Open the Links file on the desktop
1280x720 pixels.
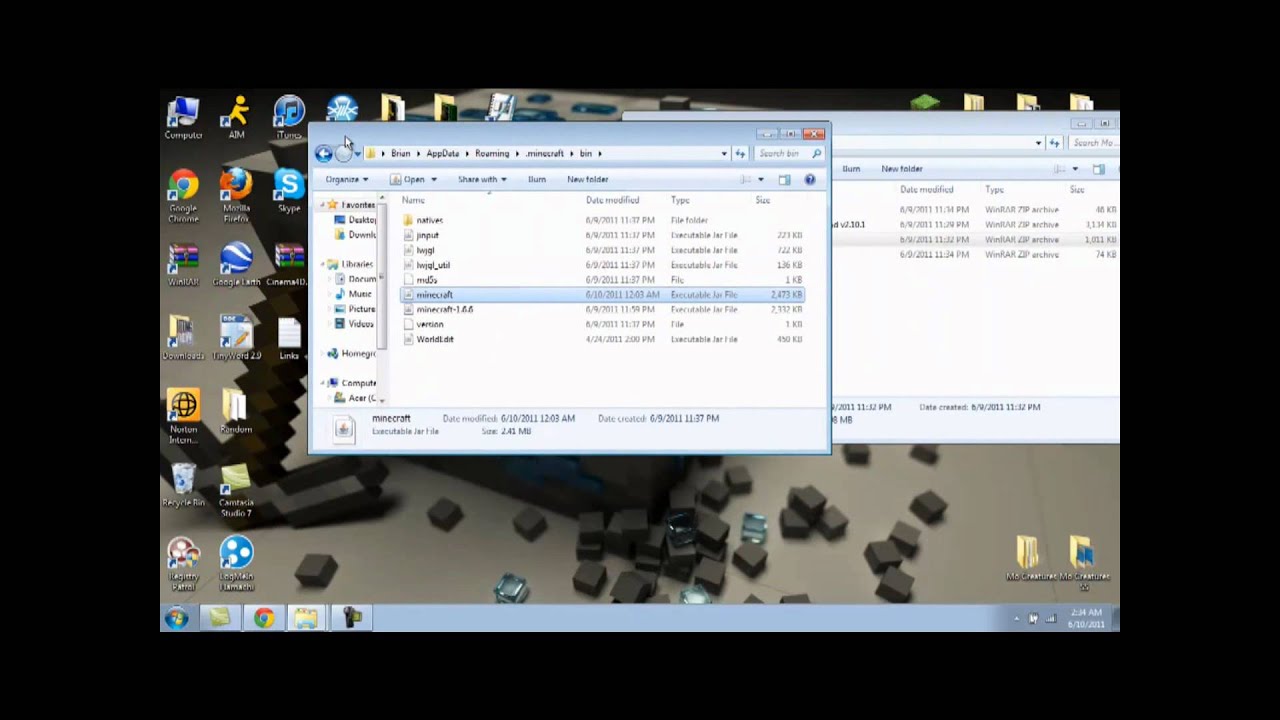(289, 339)
